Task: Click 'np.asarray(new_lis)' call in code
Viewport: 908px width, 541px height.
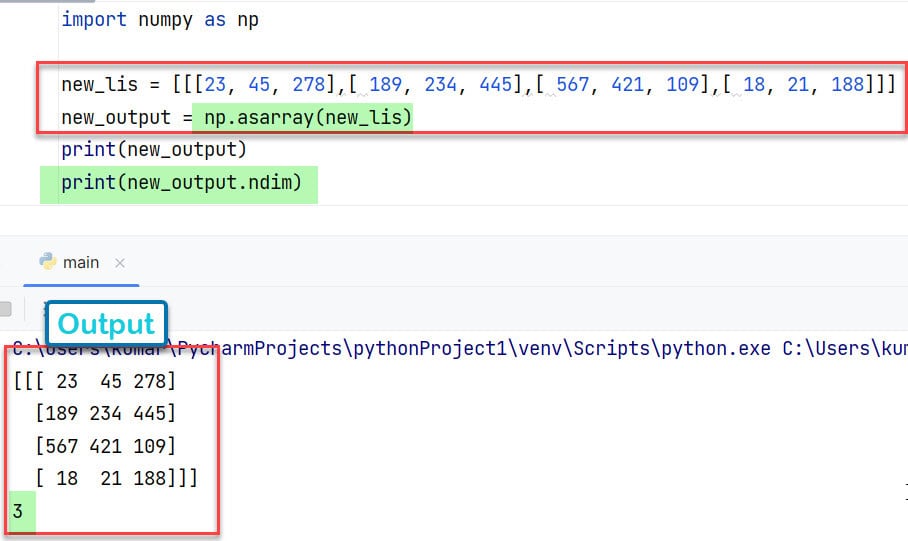Action: coord(307,118)
